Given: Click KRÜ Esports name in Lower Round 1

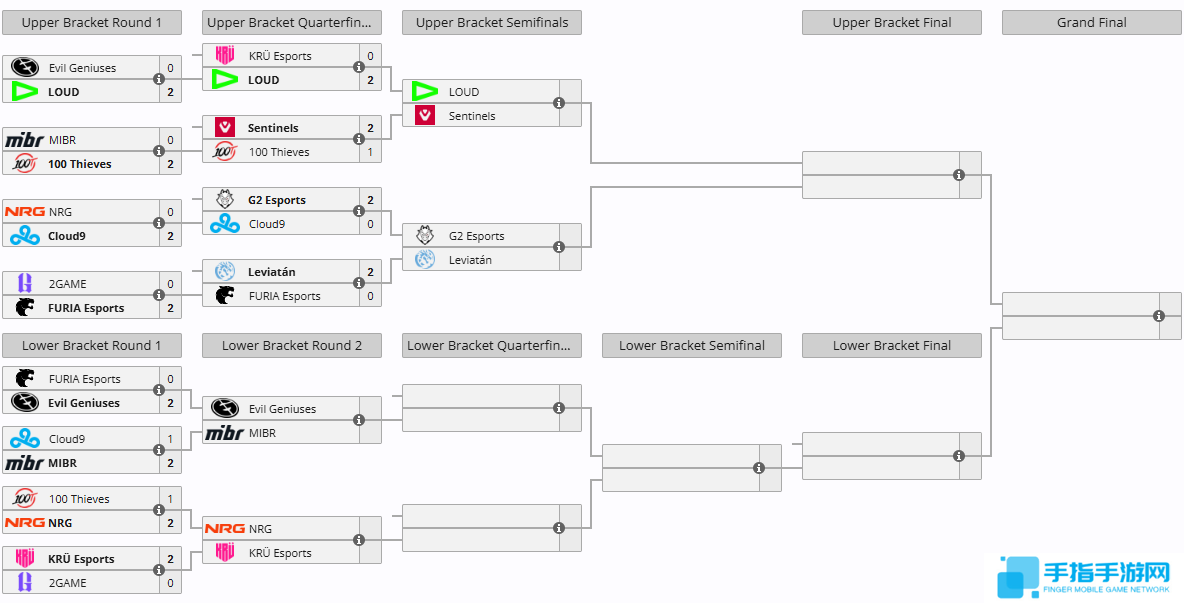Looking at the screenshot, I should coord(81,559).
